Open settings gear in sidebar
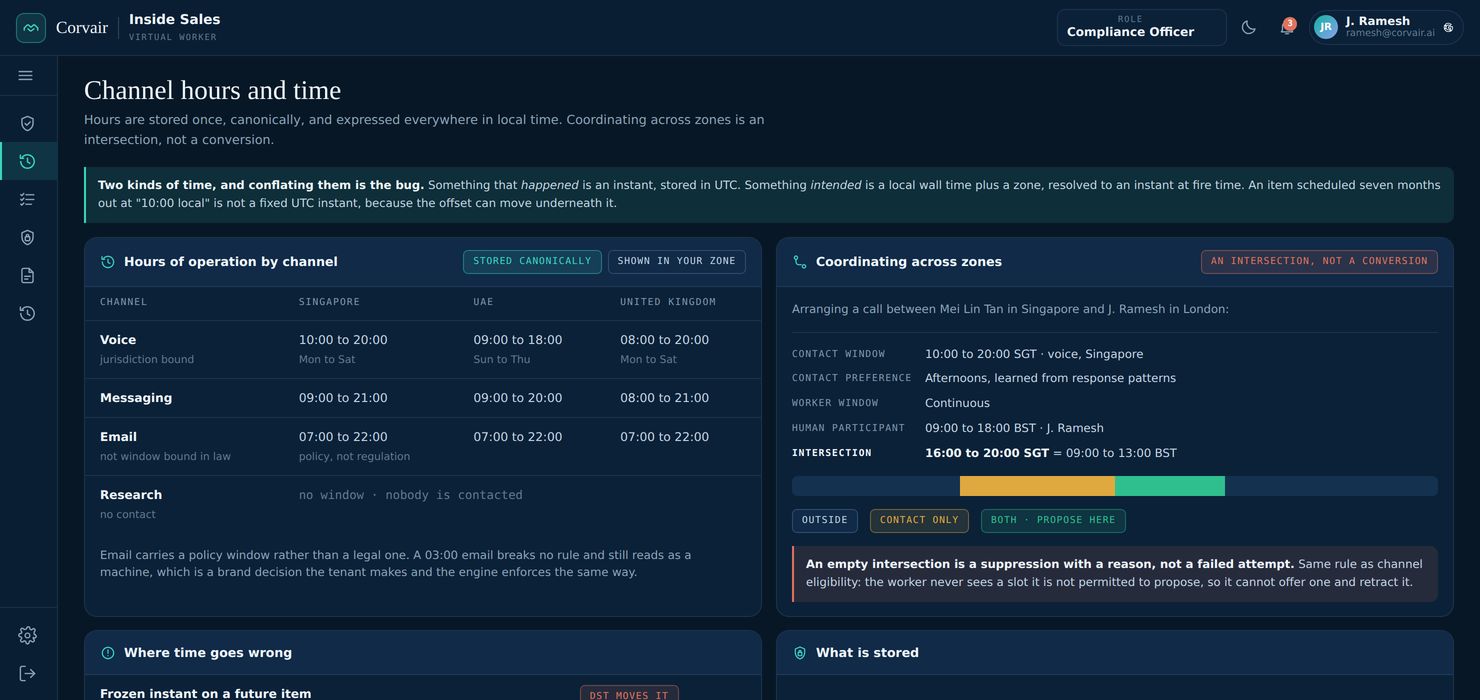 click(x=27, y=635)
